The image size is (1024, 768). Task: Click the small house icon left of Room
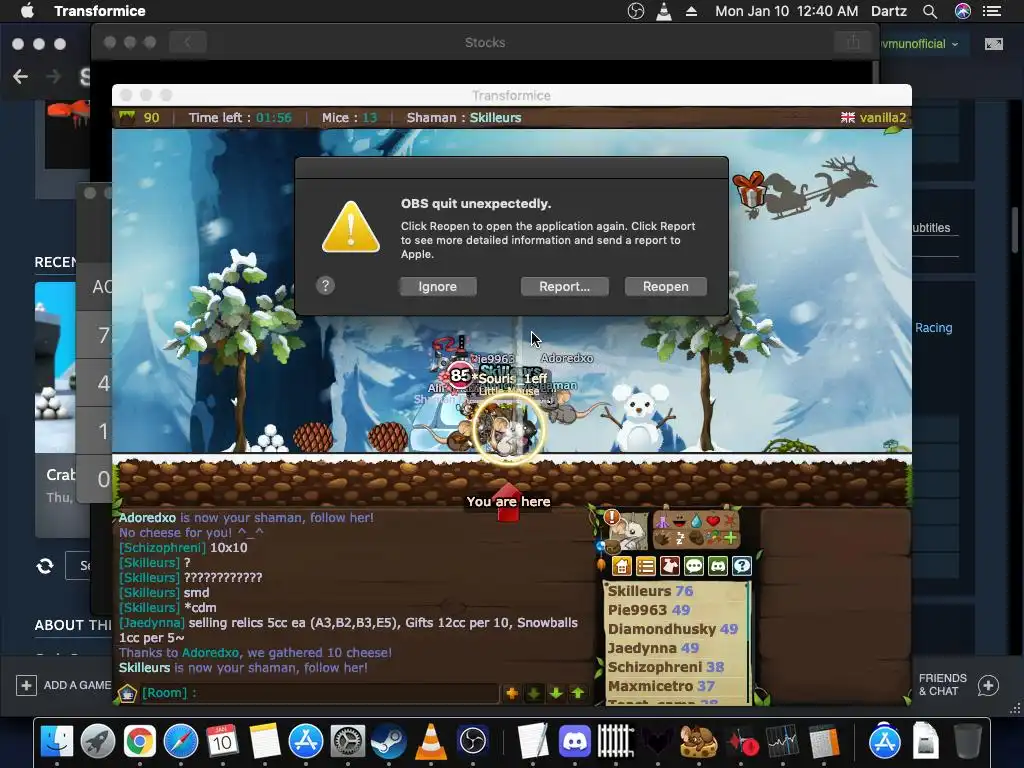(x=127, y=693)
